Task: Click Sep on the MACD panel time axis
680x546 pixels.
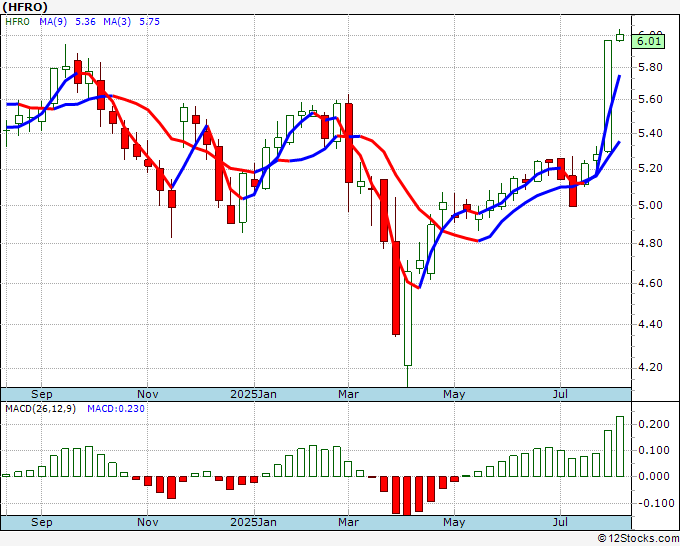Action: (x=42, y=522)
